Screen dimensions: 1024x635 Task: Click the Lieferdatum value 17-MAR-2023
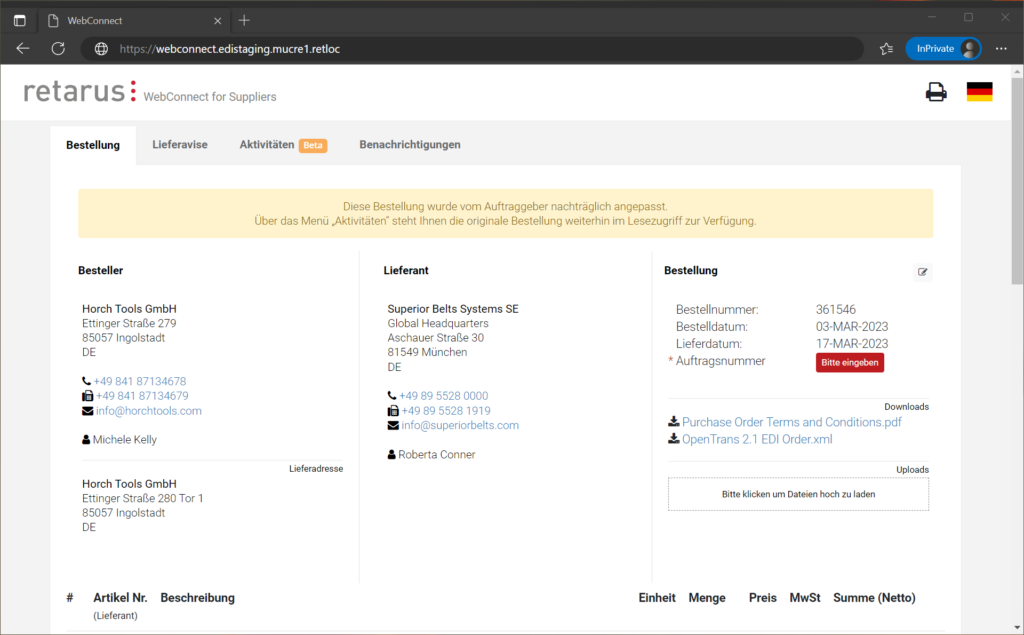click(852, 344)
